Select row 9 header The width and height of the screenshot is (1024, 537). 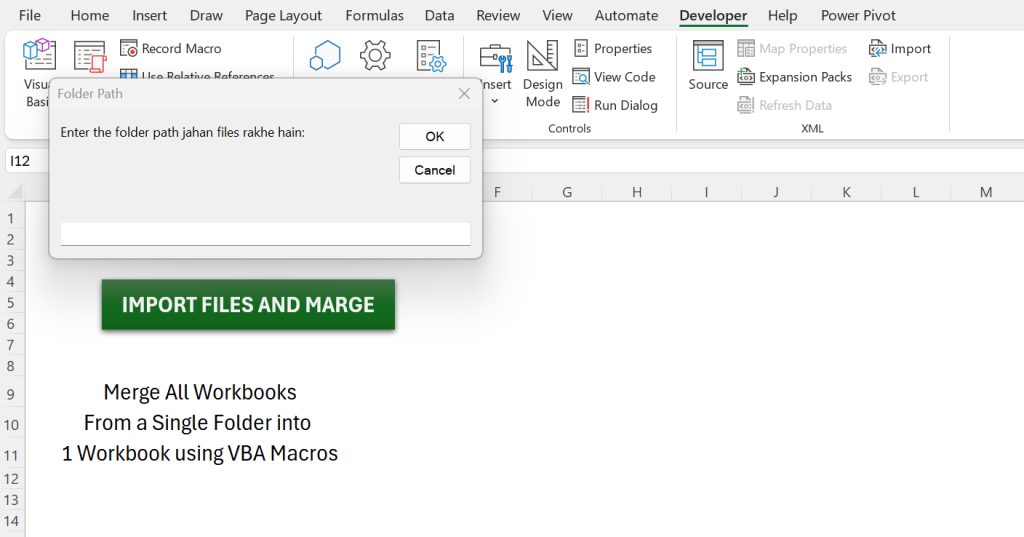point(11,394)
